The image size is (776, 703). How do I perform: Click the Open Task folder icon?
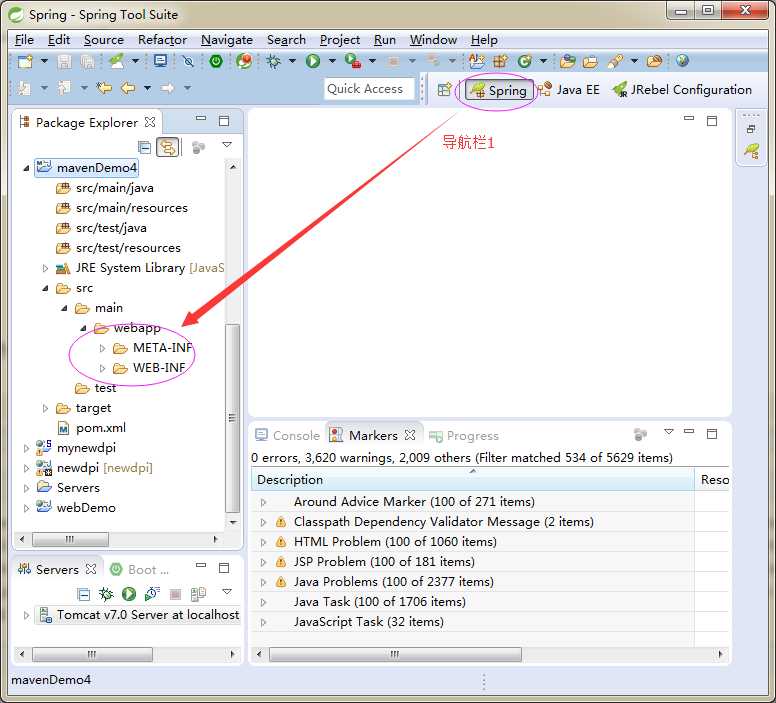[x=590, y=62]
